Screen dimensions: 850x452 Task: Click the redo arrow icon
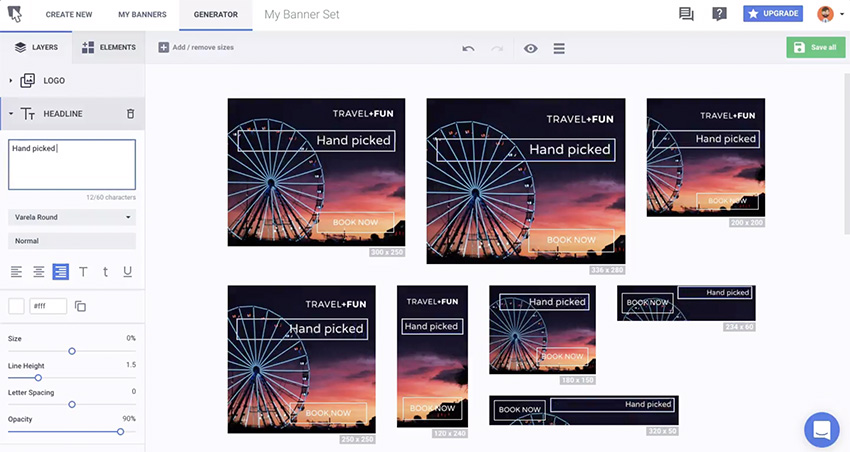pyautogui.click(x=497, y=48)
